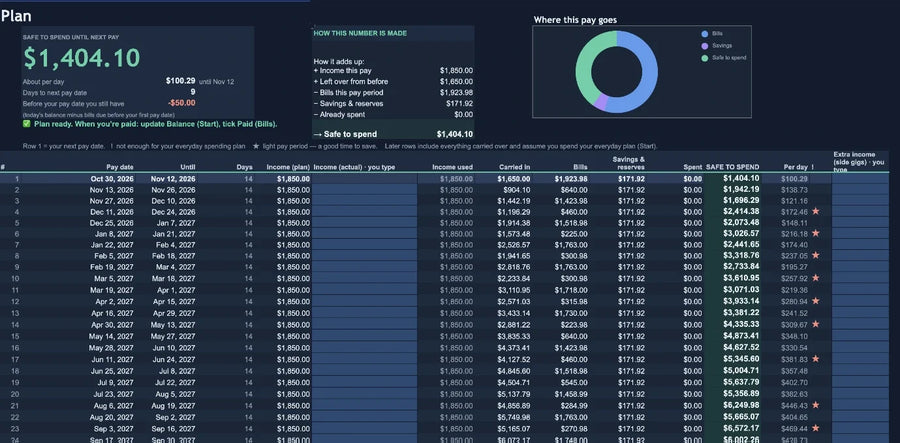
Task: Click the 'Extra income (side gigs)' column header
Action: [859, 162]
